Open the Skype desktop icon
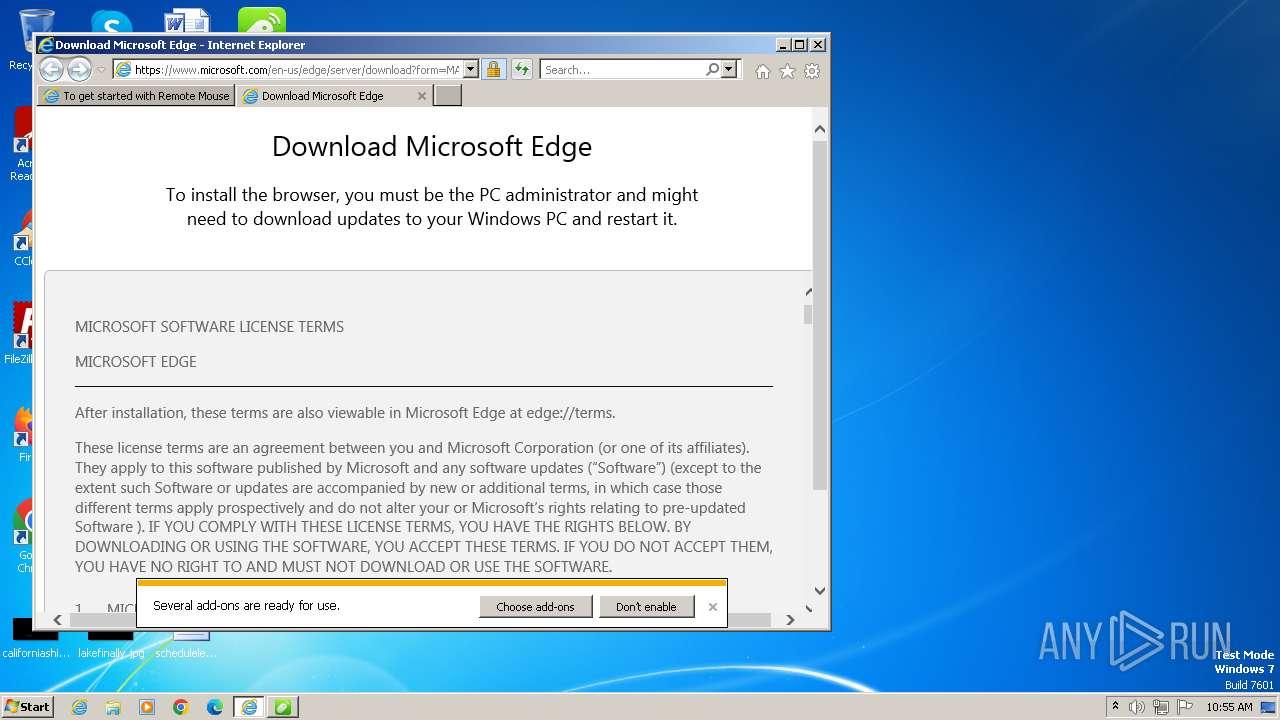 111,22
